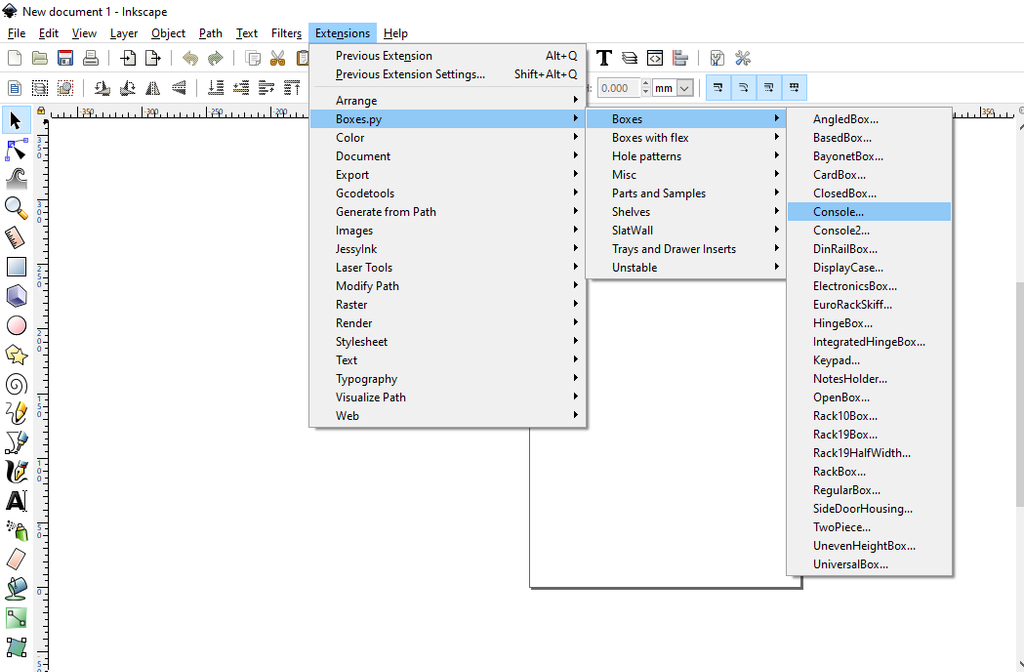Viewport: 1024px width, 672px height.
Task: Select the Ellipse circle tool
Action: tap(16, 325)
